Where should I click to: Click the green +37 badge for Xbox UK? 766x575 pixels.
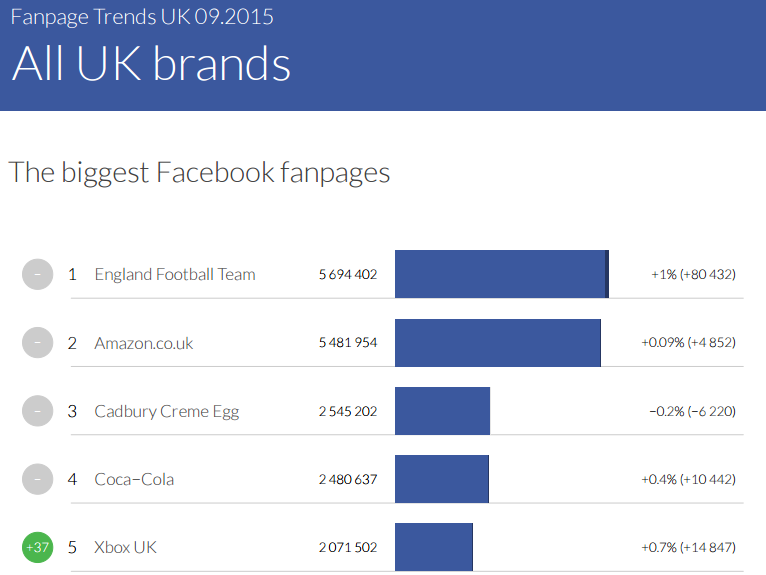point(37,547)
